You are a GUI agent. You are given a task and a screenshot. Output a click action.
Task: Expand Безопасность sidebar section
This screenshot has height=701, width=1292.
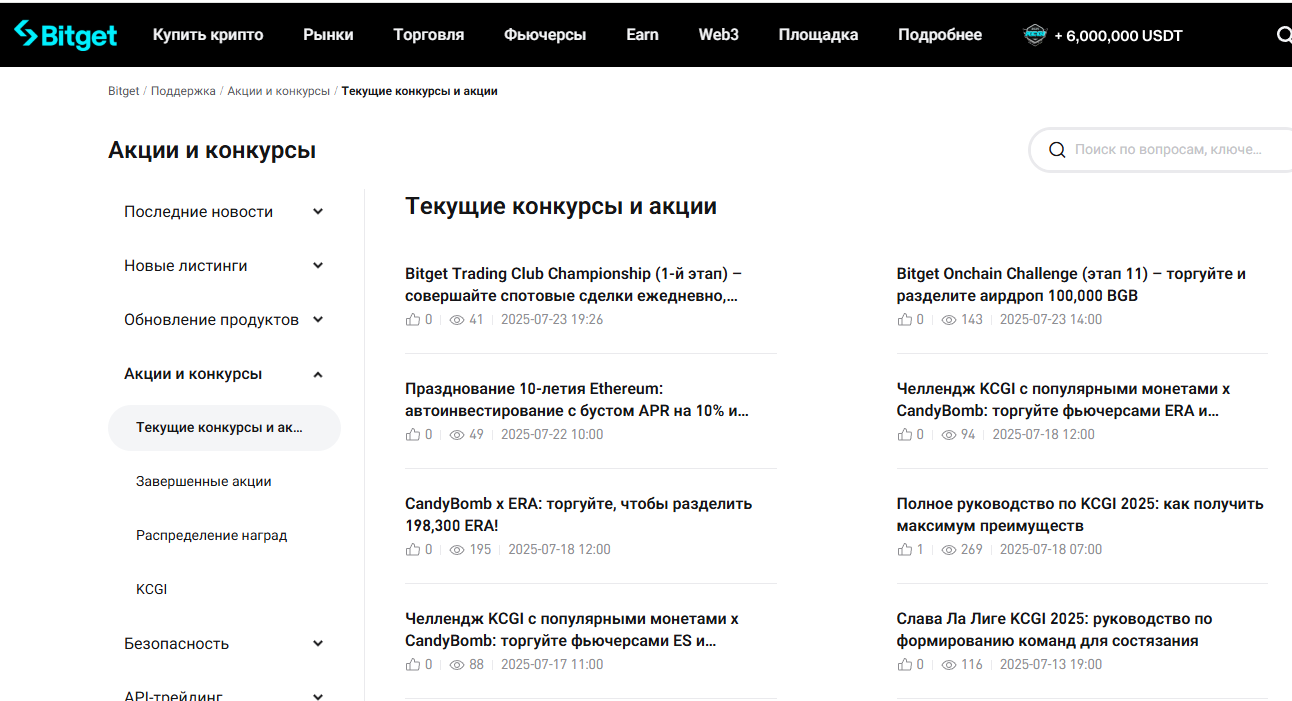[x=318, y=644]
